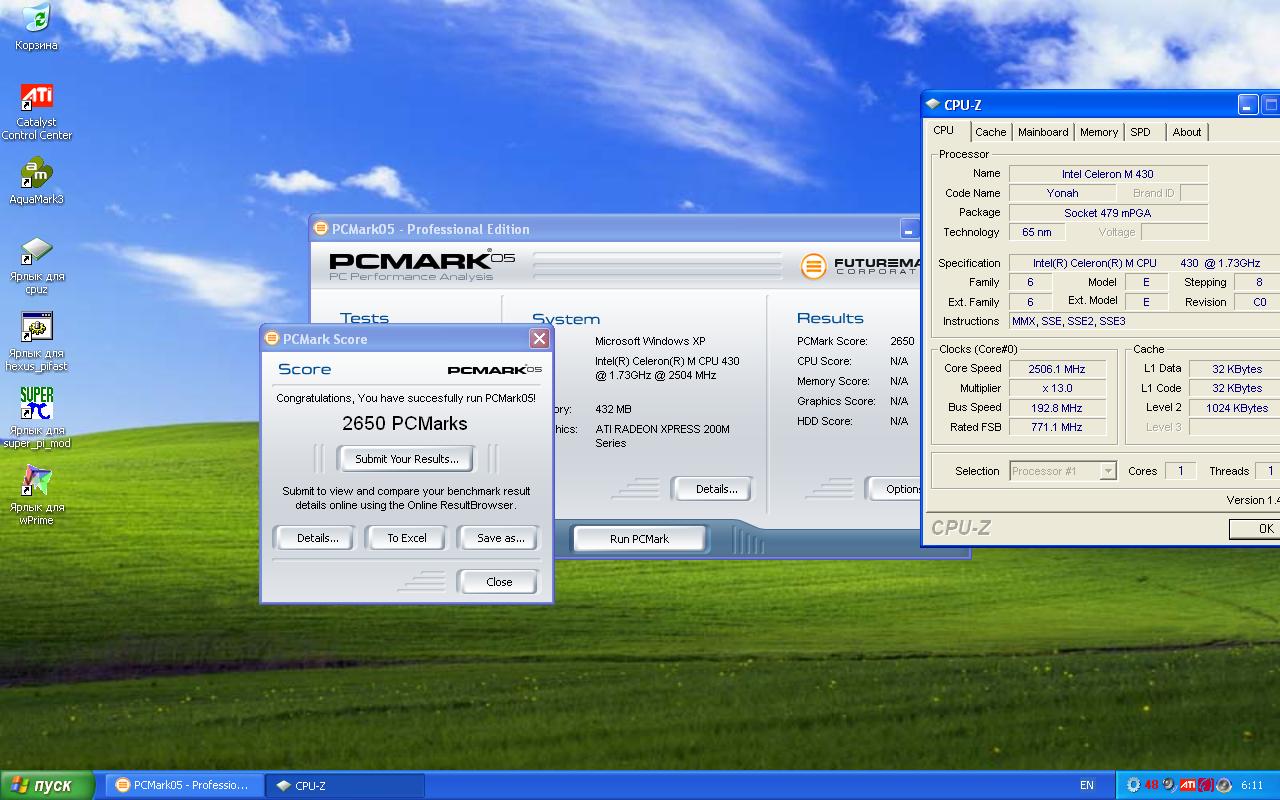Click the Save as button
The width and height of the screenshot is (1280, 800).
click(x=500, y=538)
